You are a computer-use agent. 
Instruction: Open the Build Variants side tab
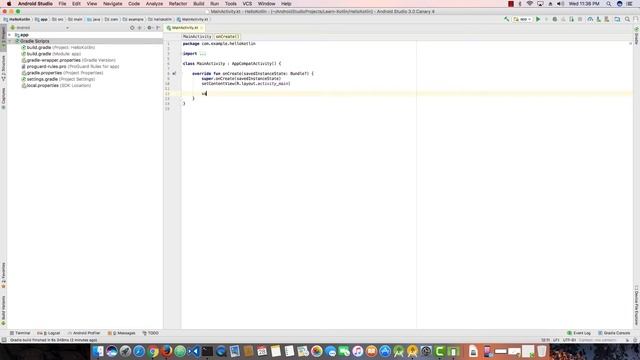[3, 310]
